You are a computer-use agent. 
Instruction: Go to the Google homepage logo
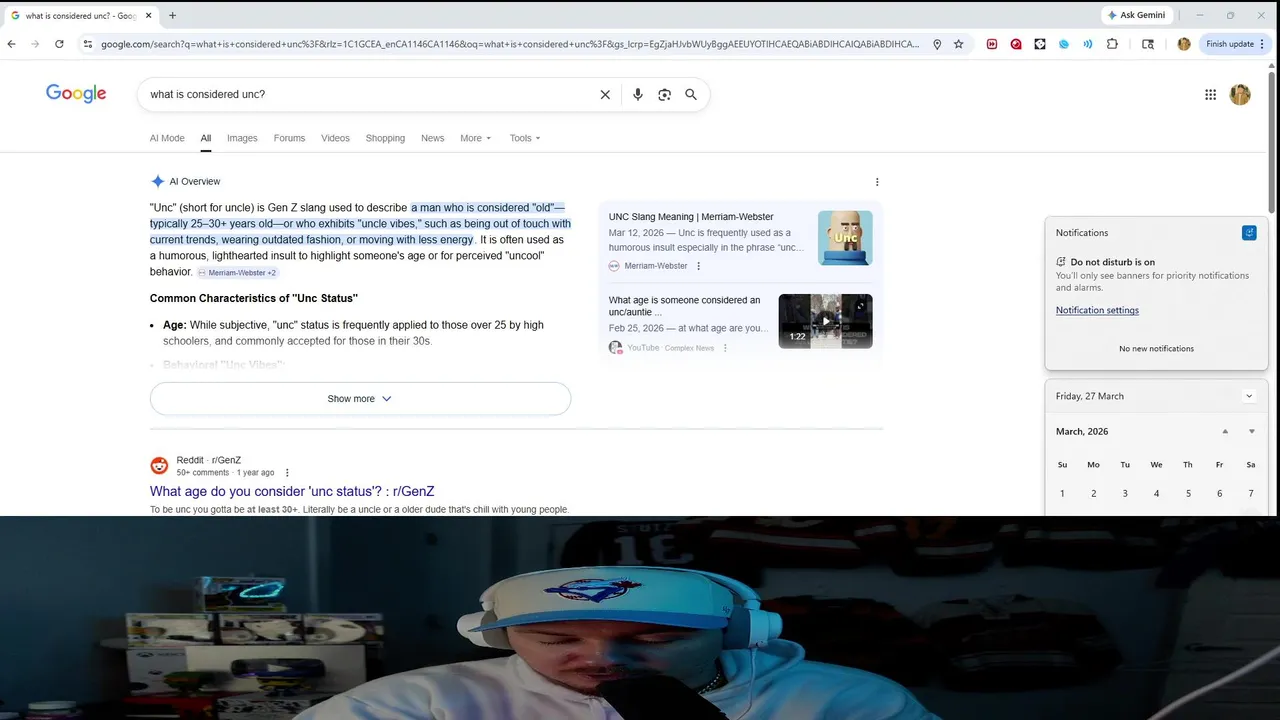76,94
